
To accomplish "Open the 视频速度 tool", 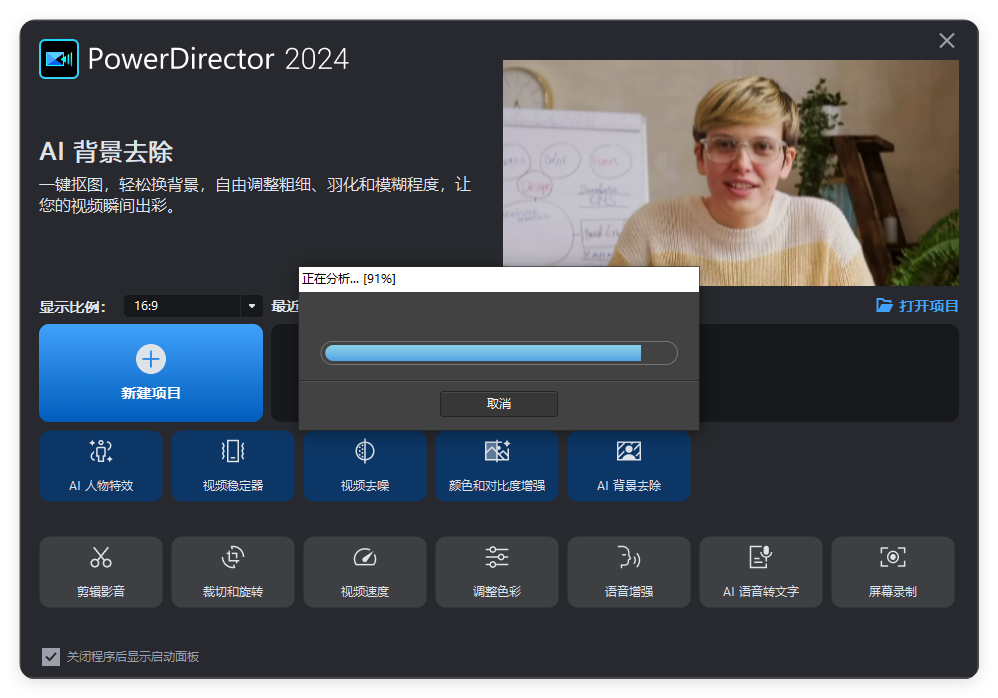I will (x=364, y=572).
